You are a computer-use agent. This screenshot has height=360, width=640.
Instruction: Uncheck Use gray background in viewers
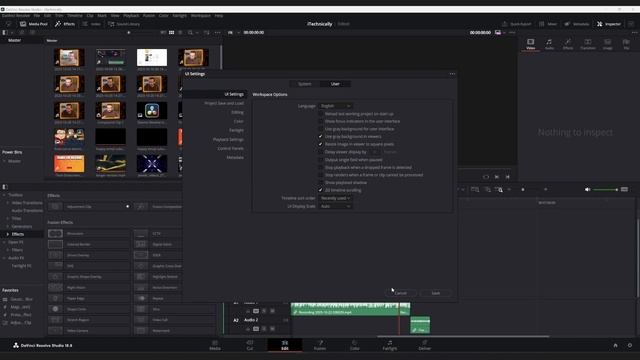pos(320,136)
